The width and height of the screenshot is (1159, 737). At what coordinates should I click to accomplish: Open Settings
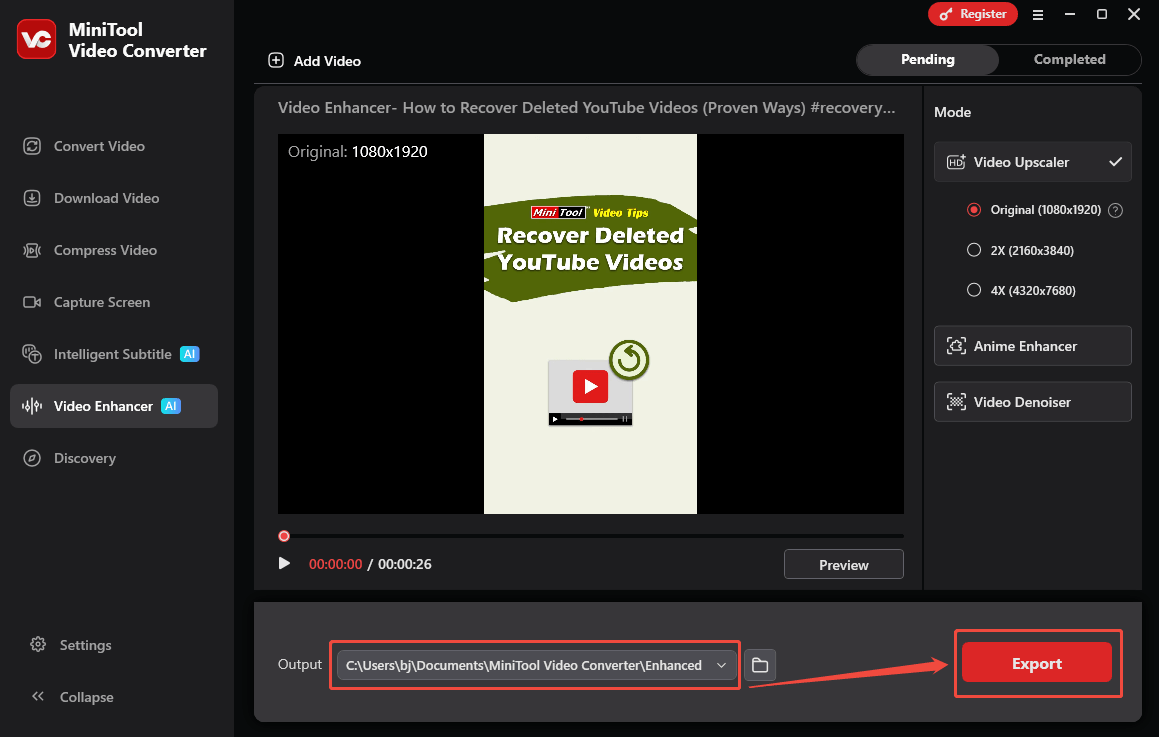[x=71, y=645]
